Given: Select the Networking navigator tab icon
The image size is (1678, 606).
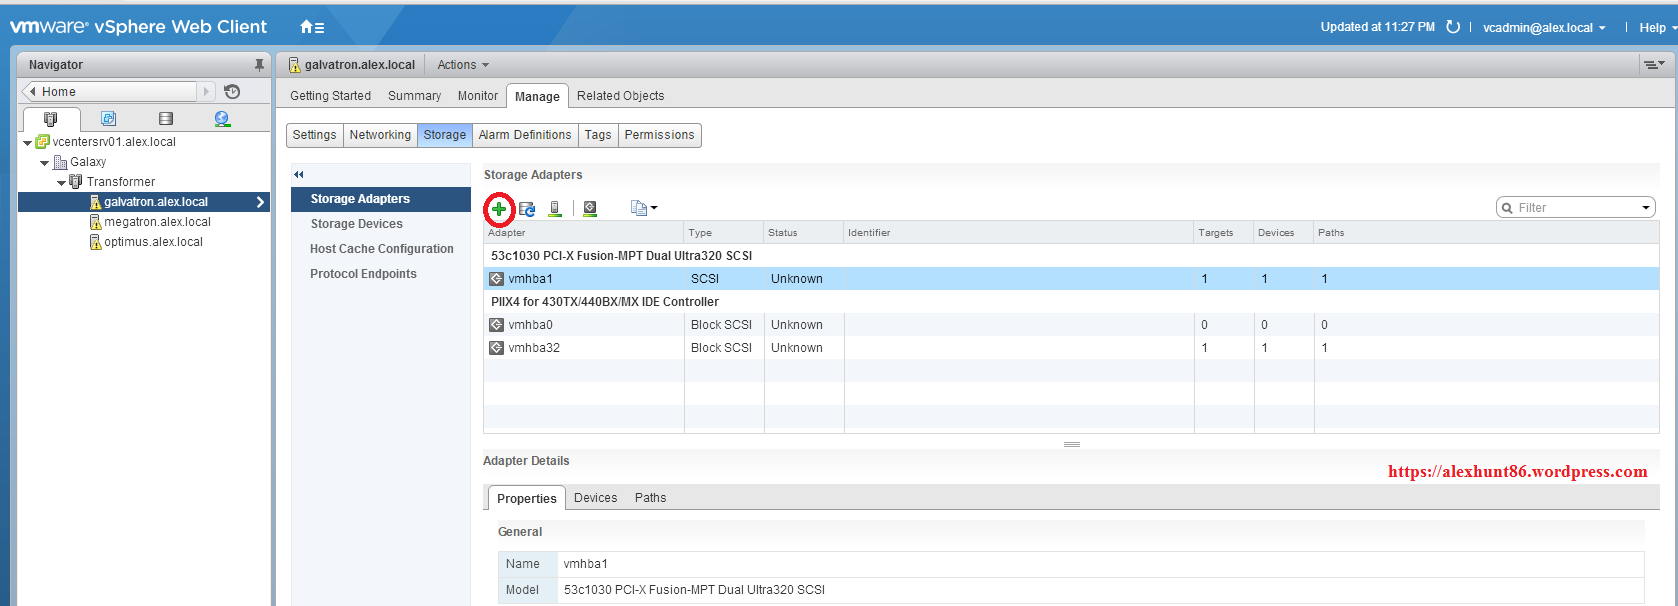Looking at the screenshot, I should [x=222, y=119].
